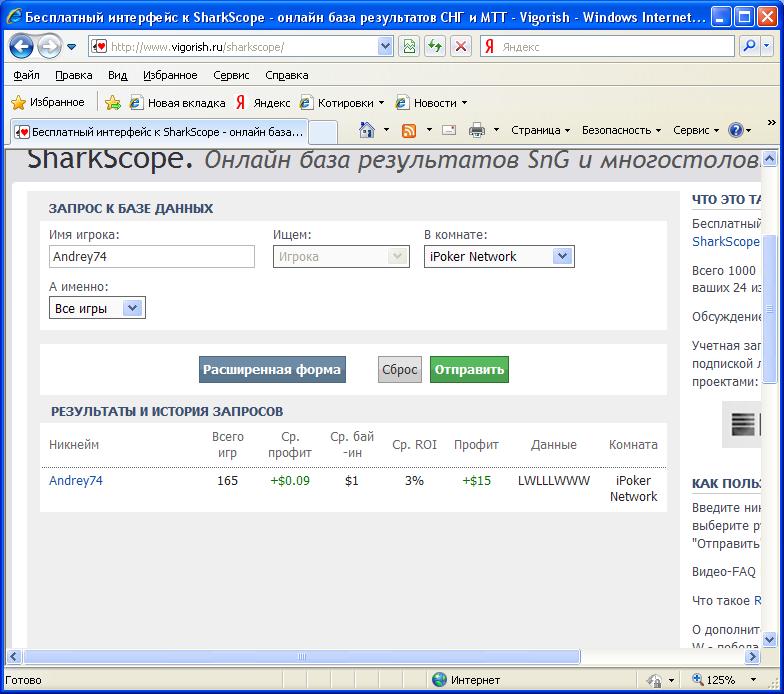
Task: Open the Вид menu
Action: tap(118, 75)
